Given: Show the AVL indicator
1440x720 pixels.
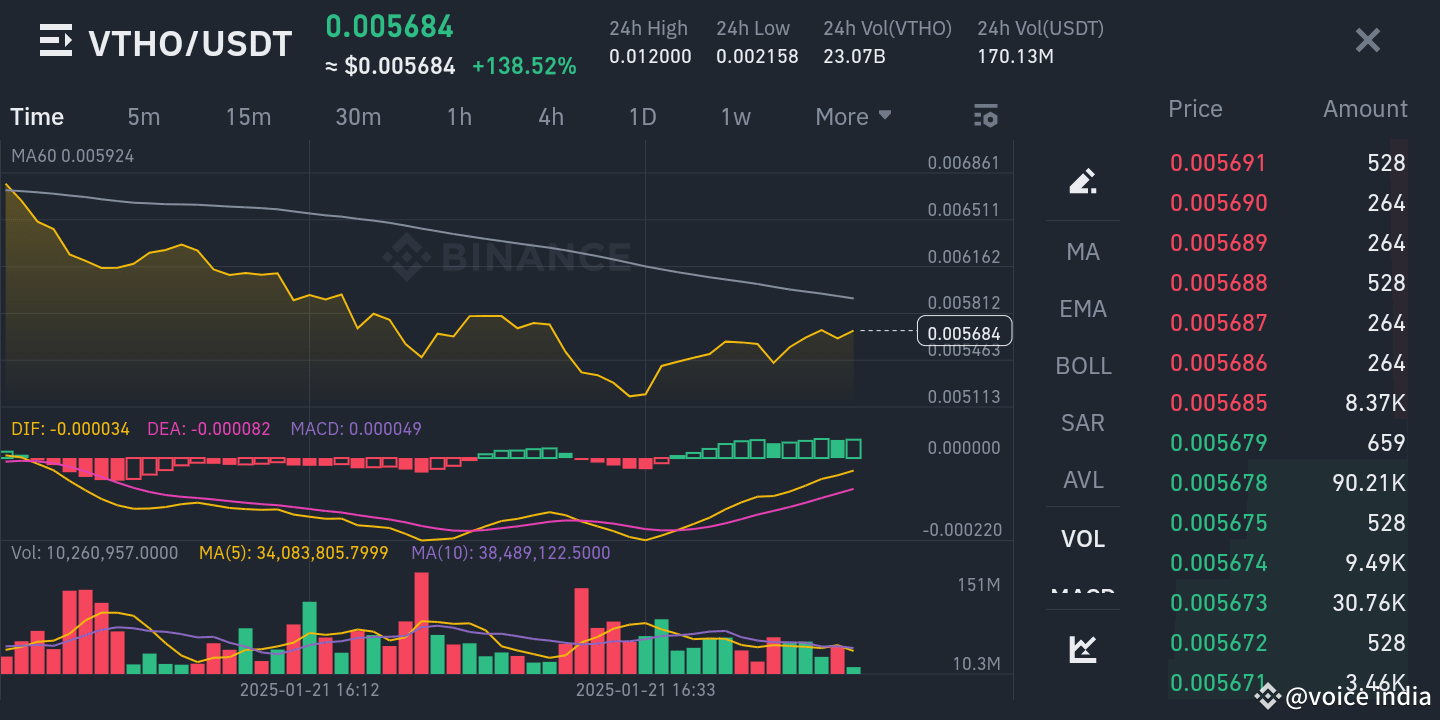Looking at the screenshot, I should tap(1083, 480).
